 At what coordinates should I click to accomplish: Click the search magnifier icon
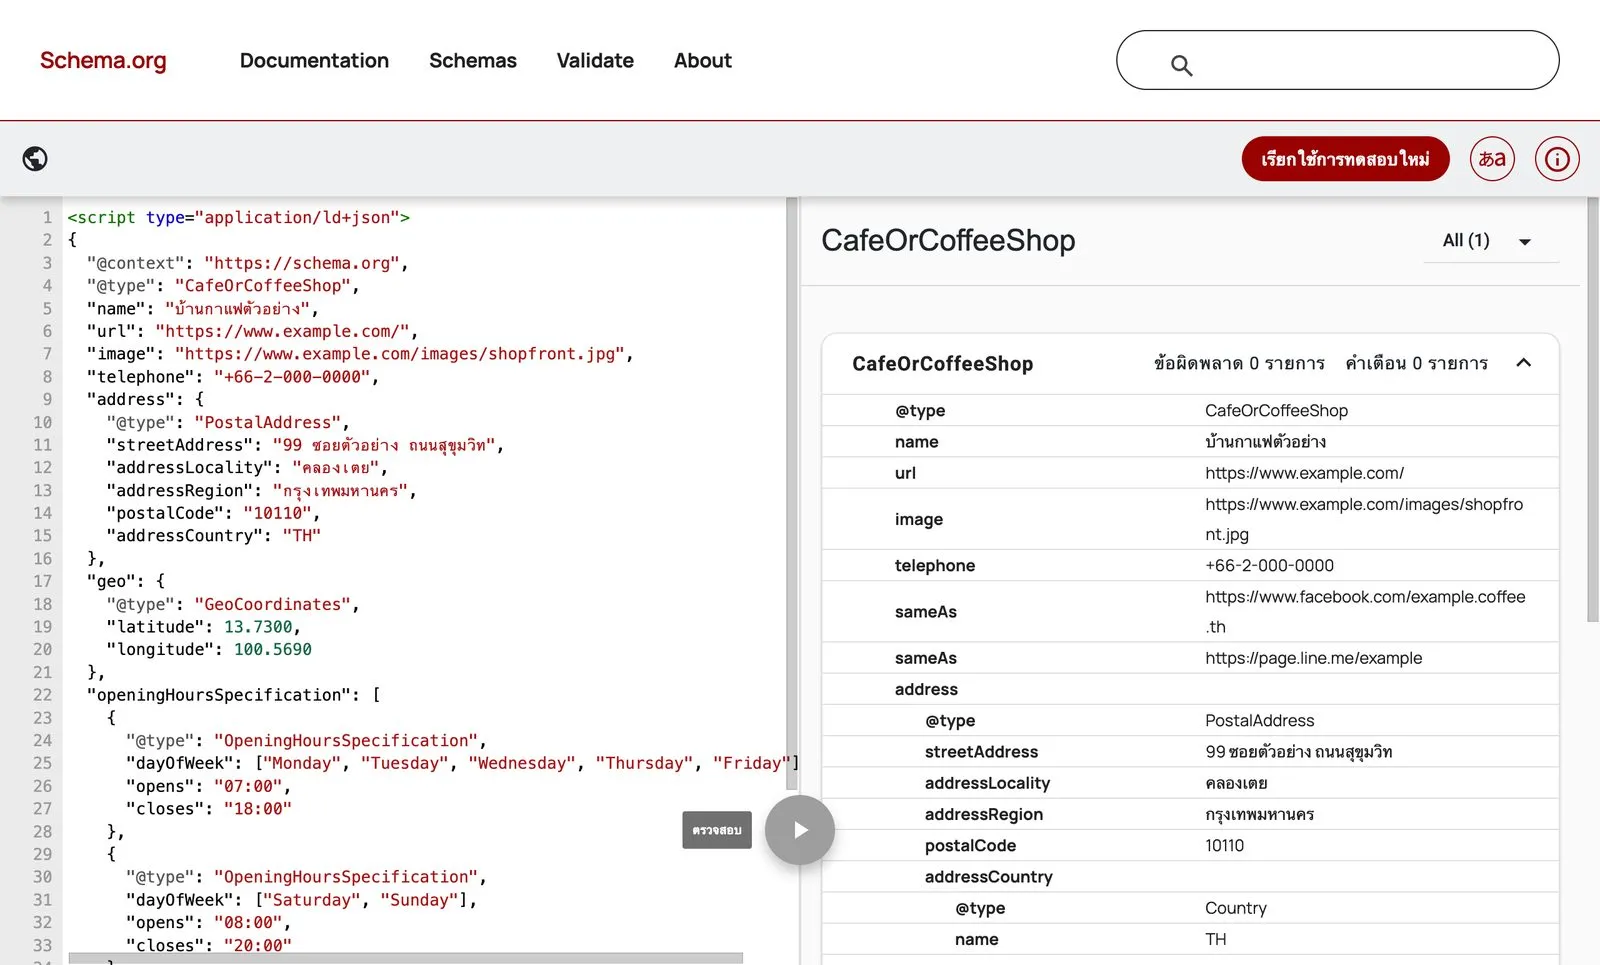point(1181,66)
